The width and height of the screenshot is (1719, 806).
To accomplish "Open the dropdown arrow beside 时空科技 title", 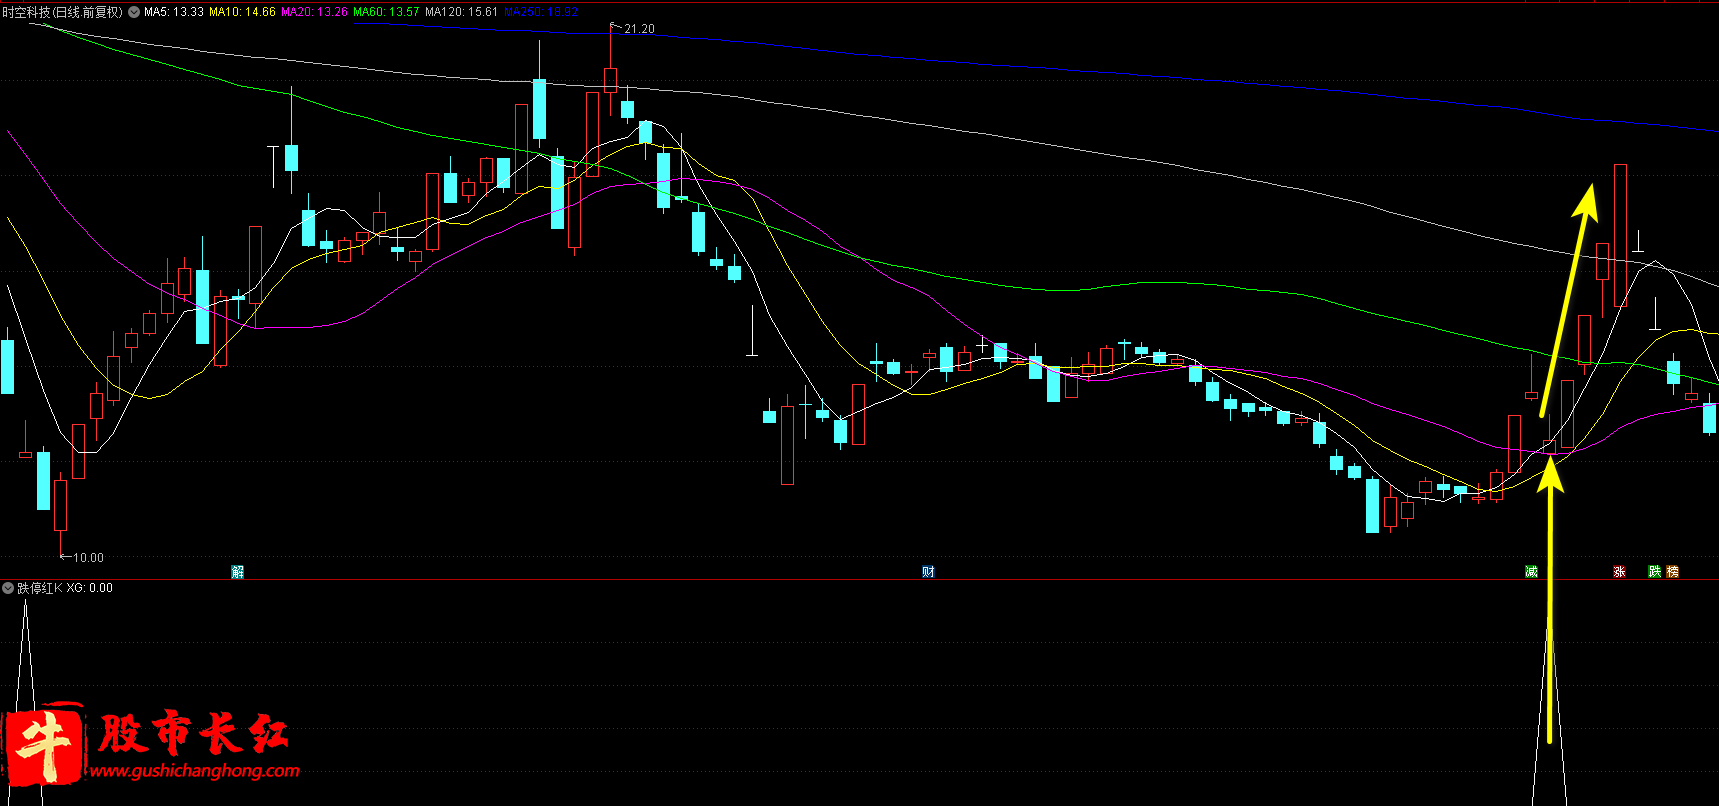I will click(134, 12).
